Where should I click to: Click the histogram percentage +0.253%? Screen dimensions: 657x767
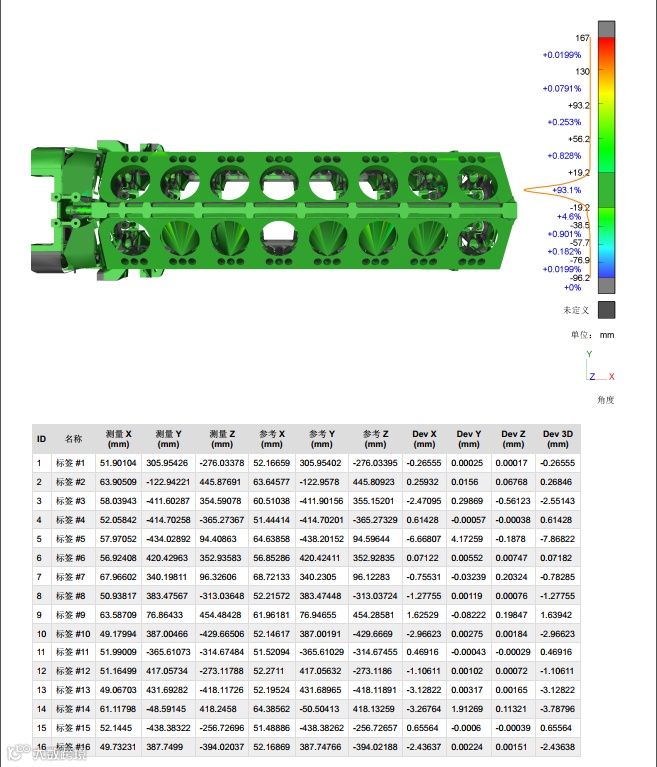564,122
